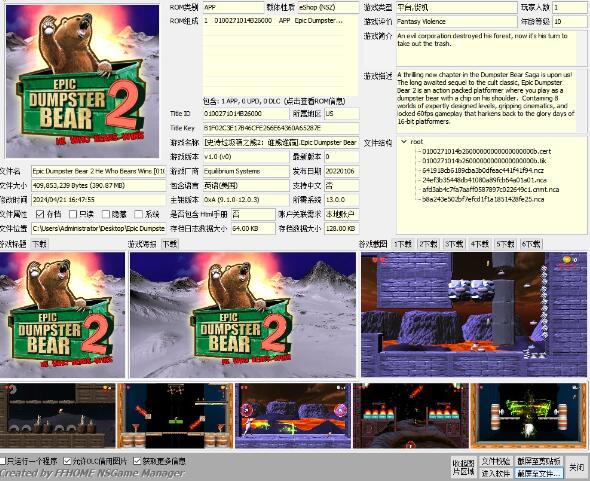Click the 游戏标题 下载 button
This screenshot has height=481, width=590.
[x=40, y=244]
